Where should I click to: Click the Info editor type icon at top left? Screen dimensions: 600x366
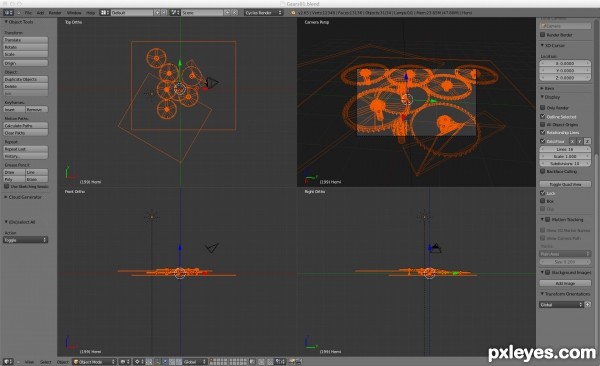8,13
